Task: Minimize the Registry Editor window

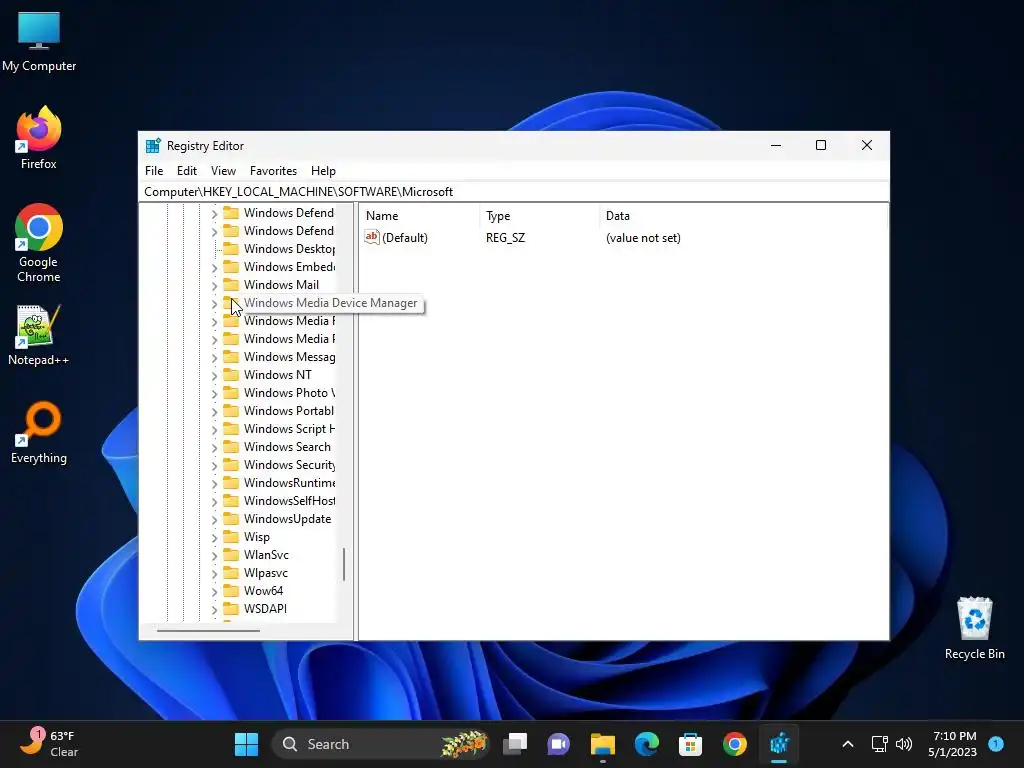Action: coord(776,145)
